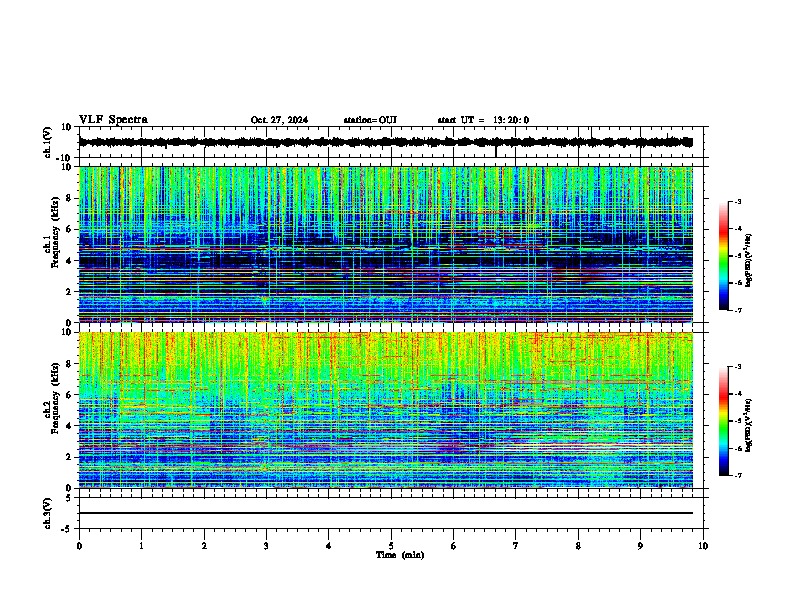
Task: Click the time axis tick label "6"
Action: click(454, 546)
